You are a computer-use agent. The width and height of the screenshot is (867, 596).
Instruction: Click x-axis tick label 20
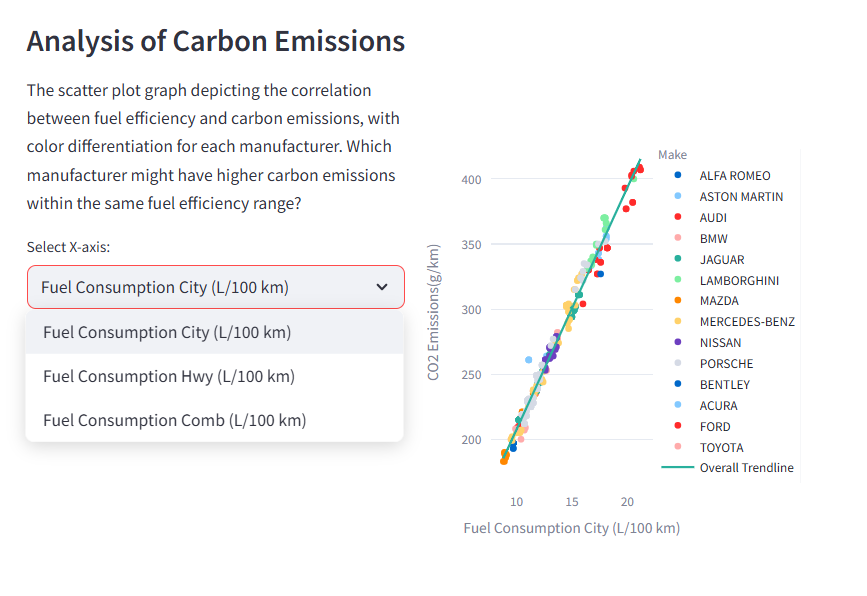[627, 502]
